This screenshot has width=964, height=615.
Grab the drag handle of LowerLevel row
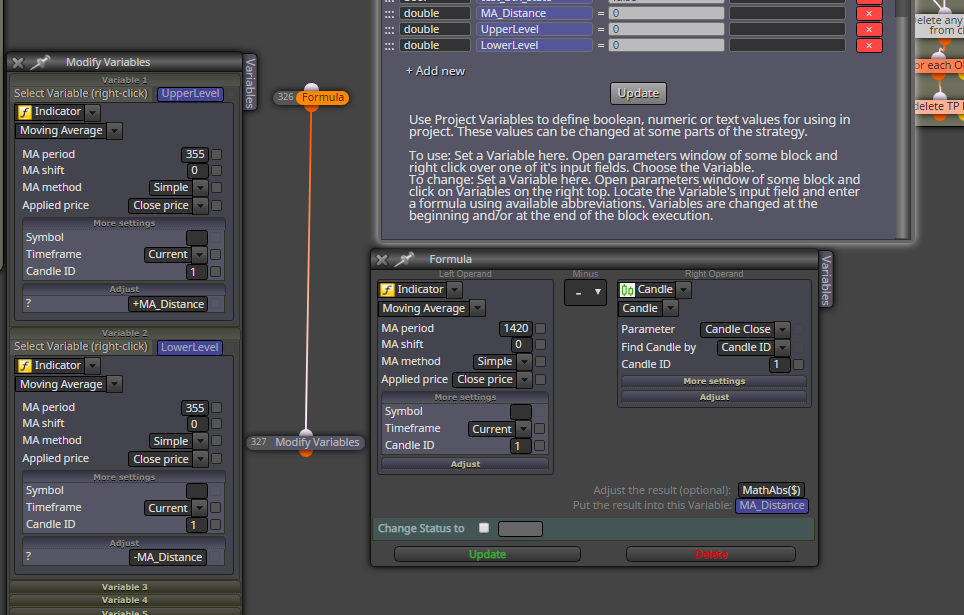coord(389,45)
